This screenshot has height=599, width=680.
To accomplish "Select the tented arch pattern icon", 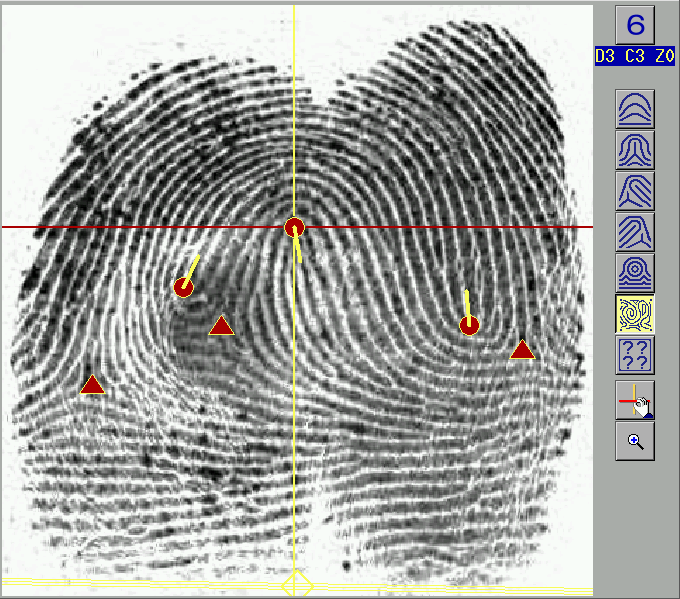I will pyautogui.click(x=635, y=150).
